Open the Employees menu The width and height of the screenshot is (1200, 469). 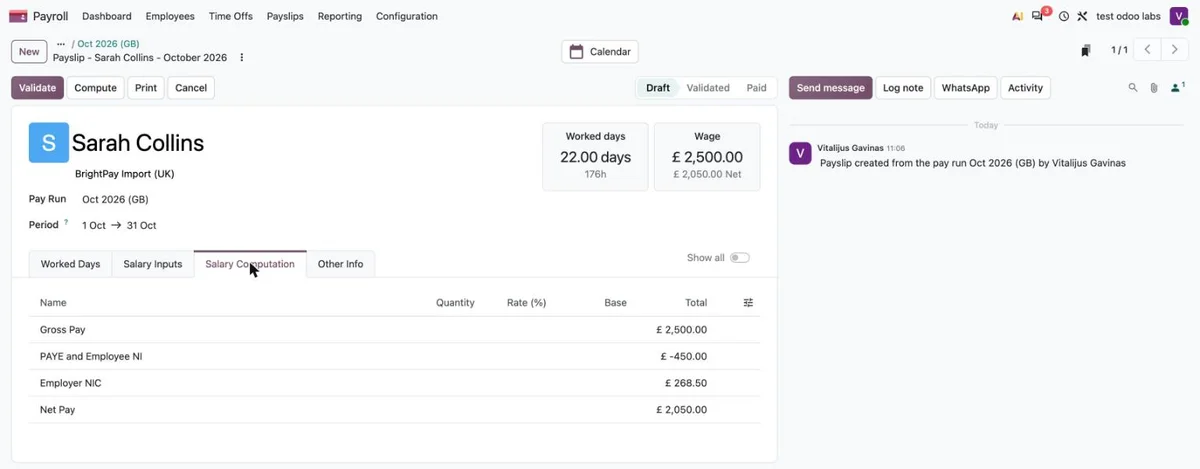point(170,16)
